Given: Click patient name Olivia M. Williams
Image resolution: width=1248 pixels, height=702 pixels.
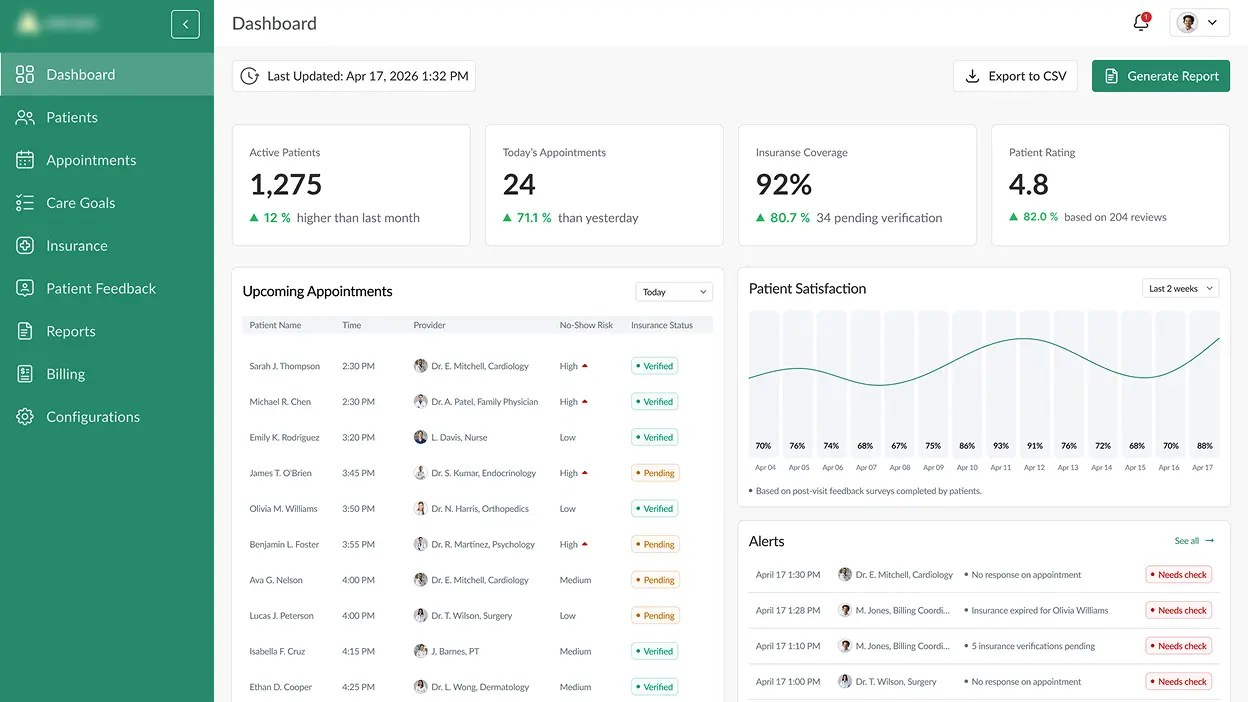Looking at the screenshot, I should [283, 509].
